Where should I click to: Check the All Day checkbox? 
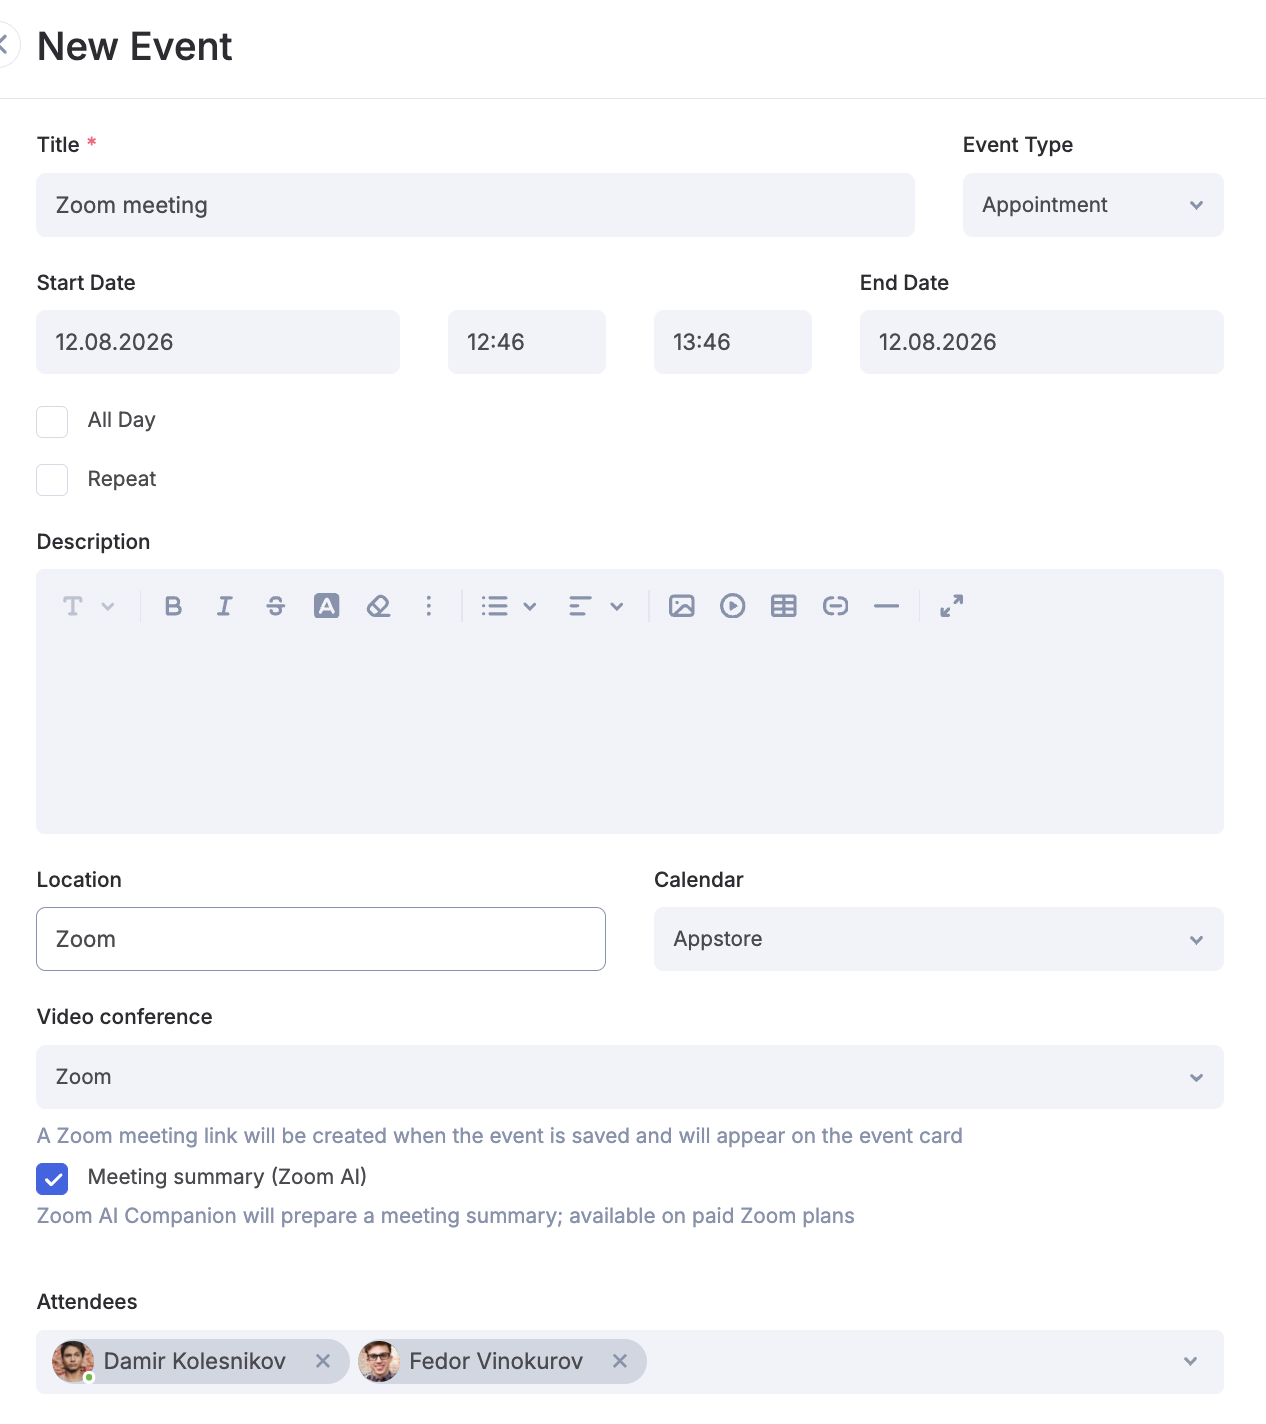pos(52,422)
